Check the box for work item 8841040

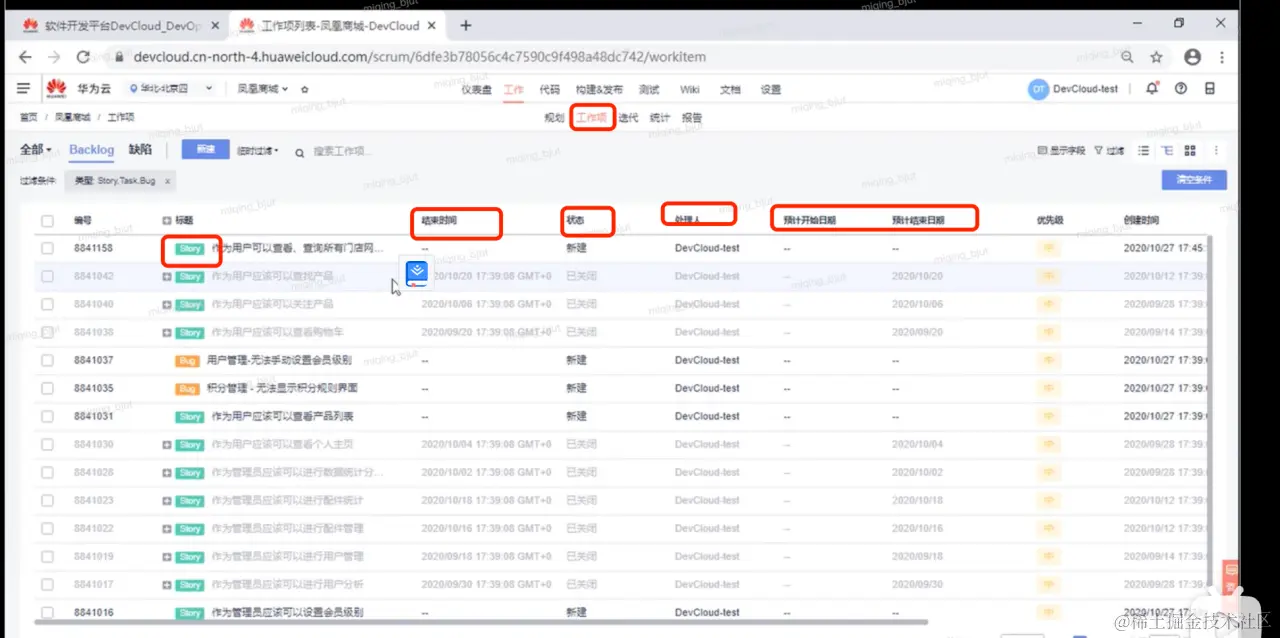pos(47,304)
